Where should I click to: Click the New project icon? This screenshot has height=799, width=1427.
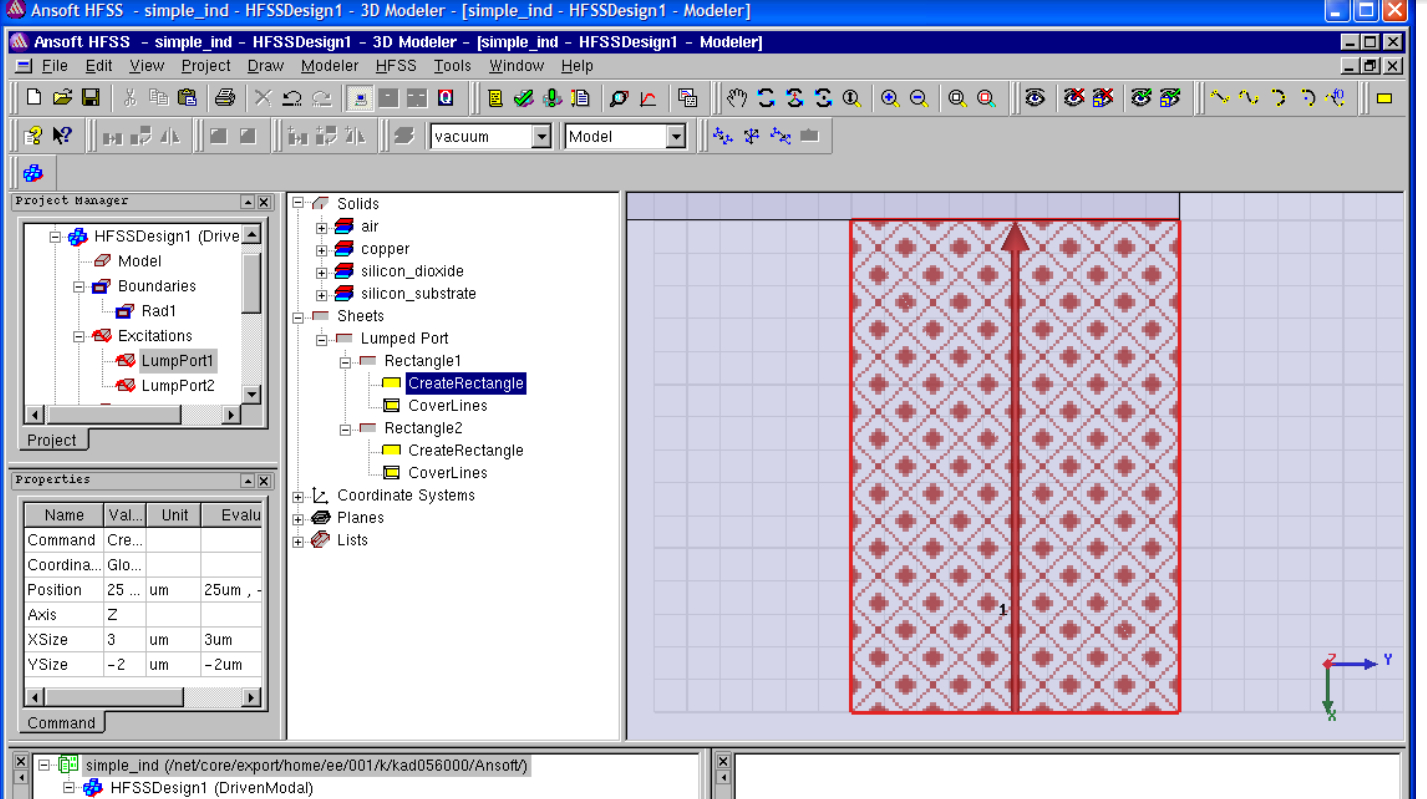tap(34, 98)
